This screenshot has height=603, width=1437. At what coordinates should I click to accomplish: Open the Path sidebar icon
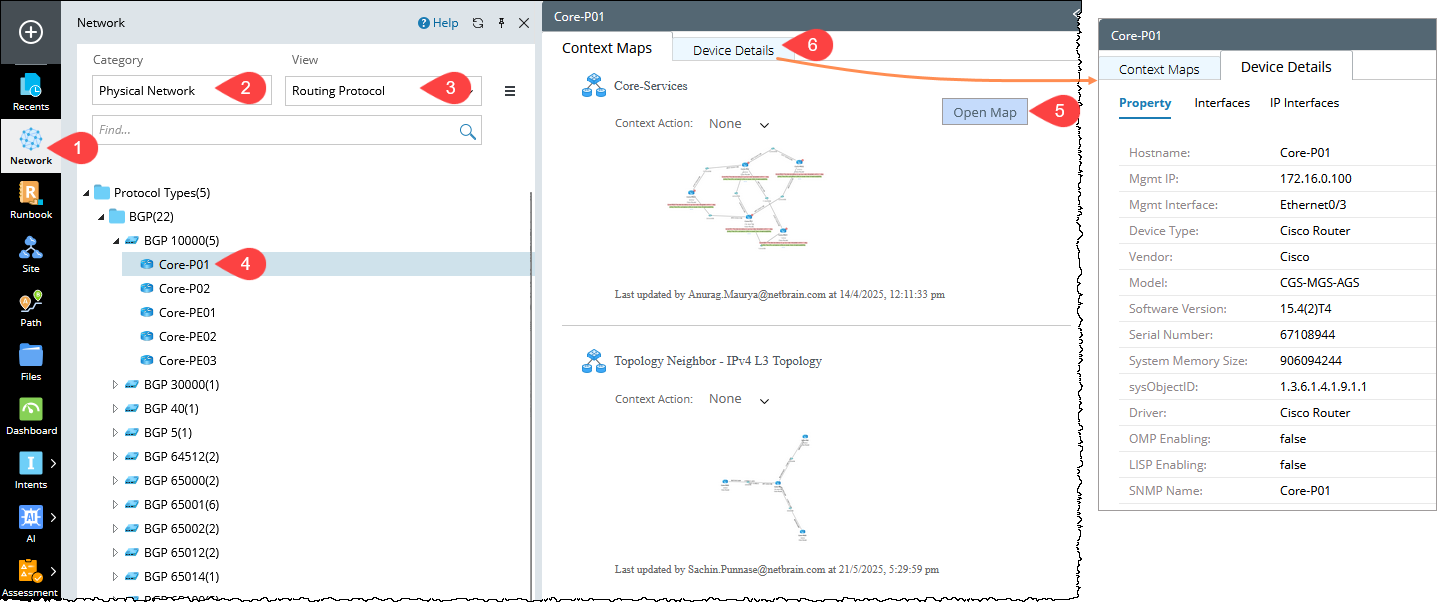pos(31,308)
